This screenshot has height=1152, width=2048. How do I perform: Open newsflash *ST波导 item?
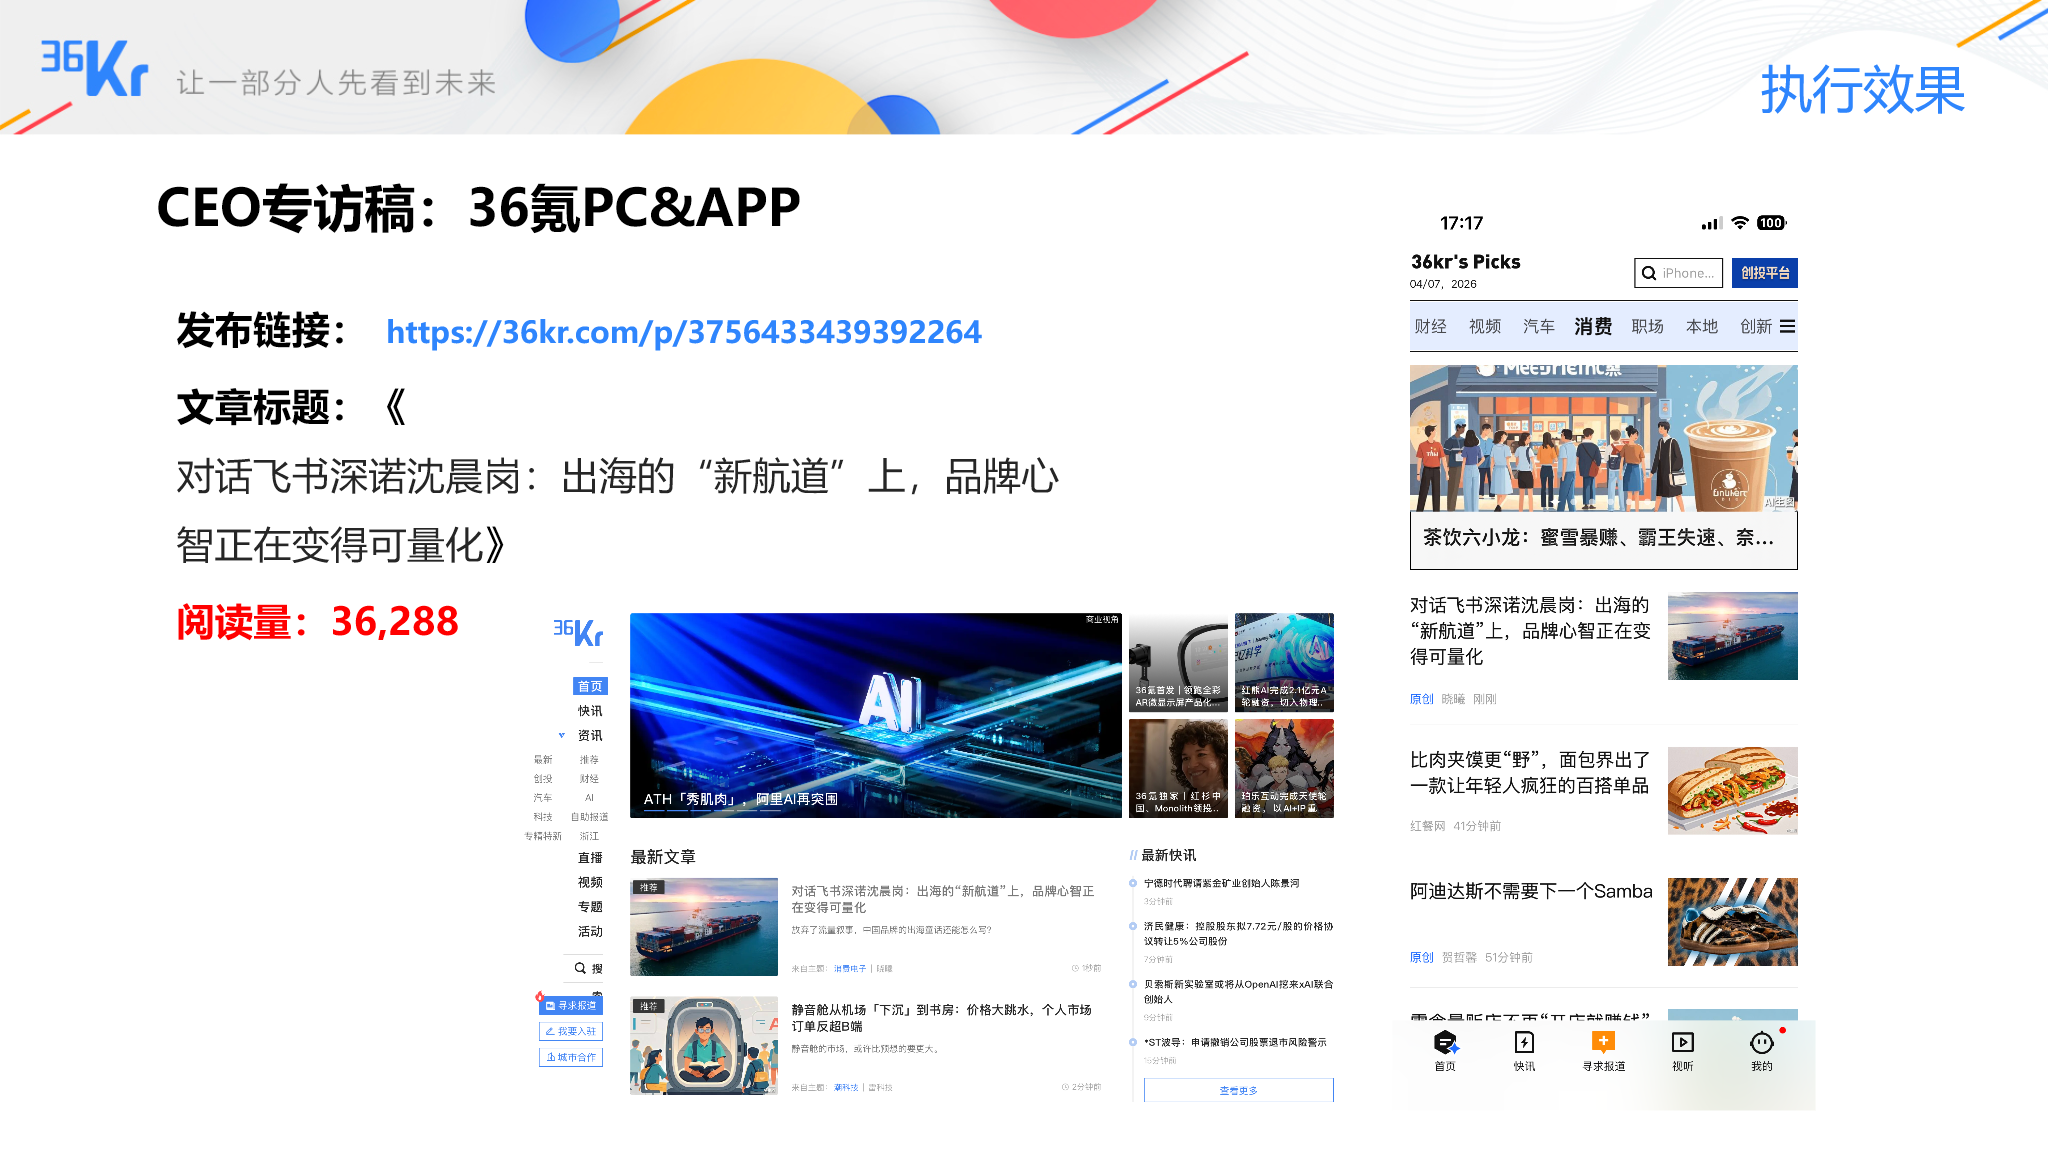[x=1235, y=1042]
